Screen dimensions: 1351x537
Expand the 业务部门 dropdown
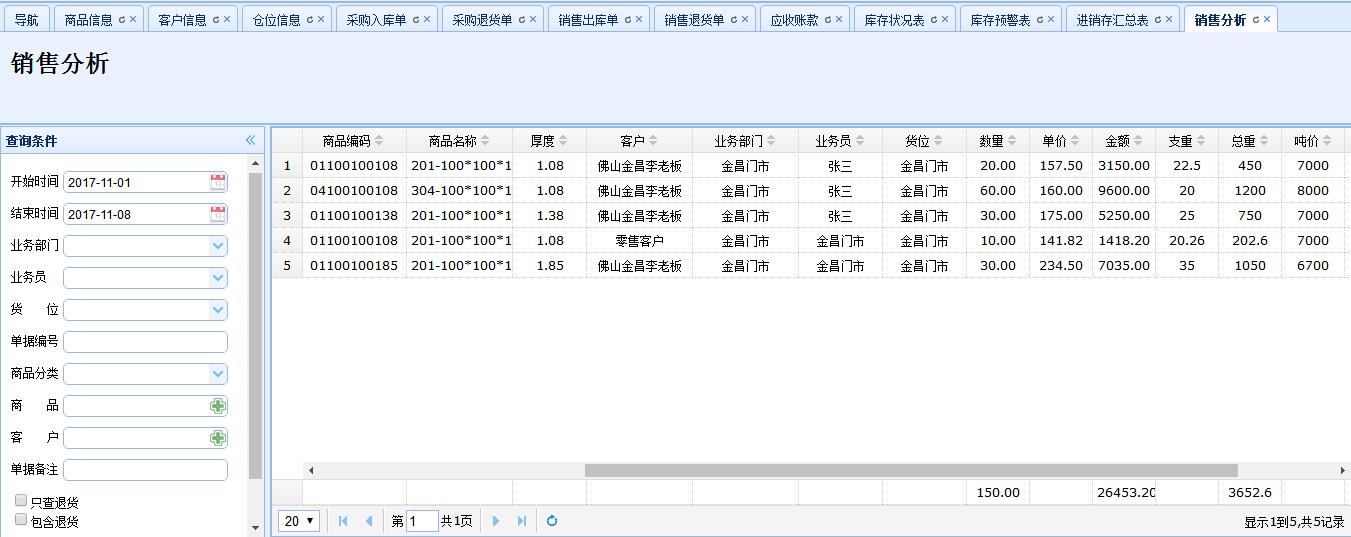(x=218, y=246)
